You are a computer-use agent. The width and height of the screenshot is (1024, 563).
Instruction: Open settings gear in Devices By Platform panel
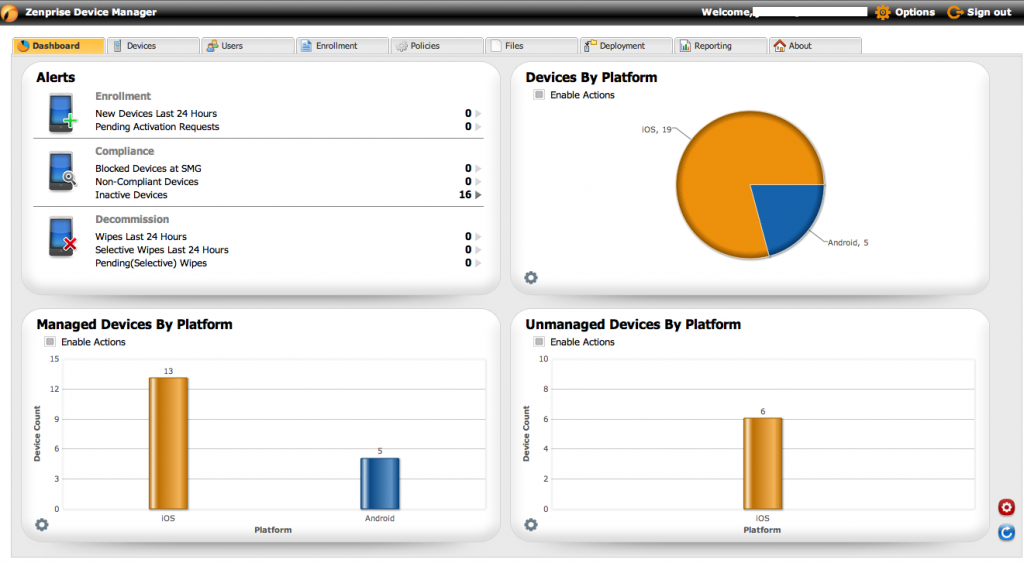pos(531,277)
